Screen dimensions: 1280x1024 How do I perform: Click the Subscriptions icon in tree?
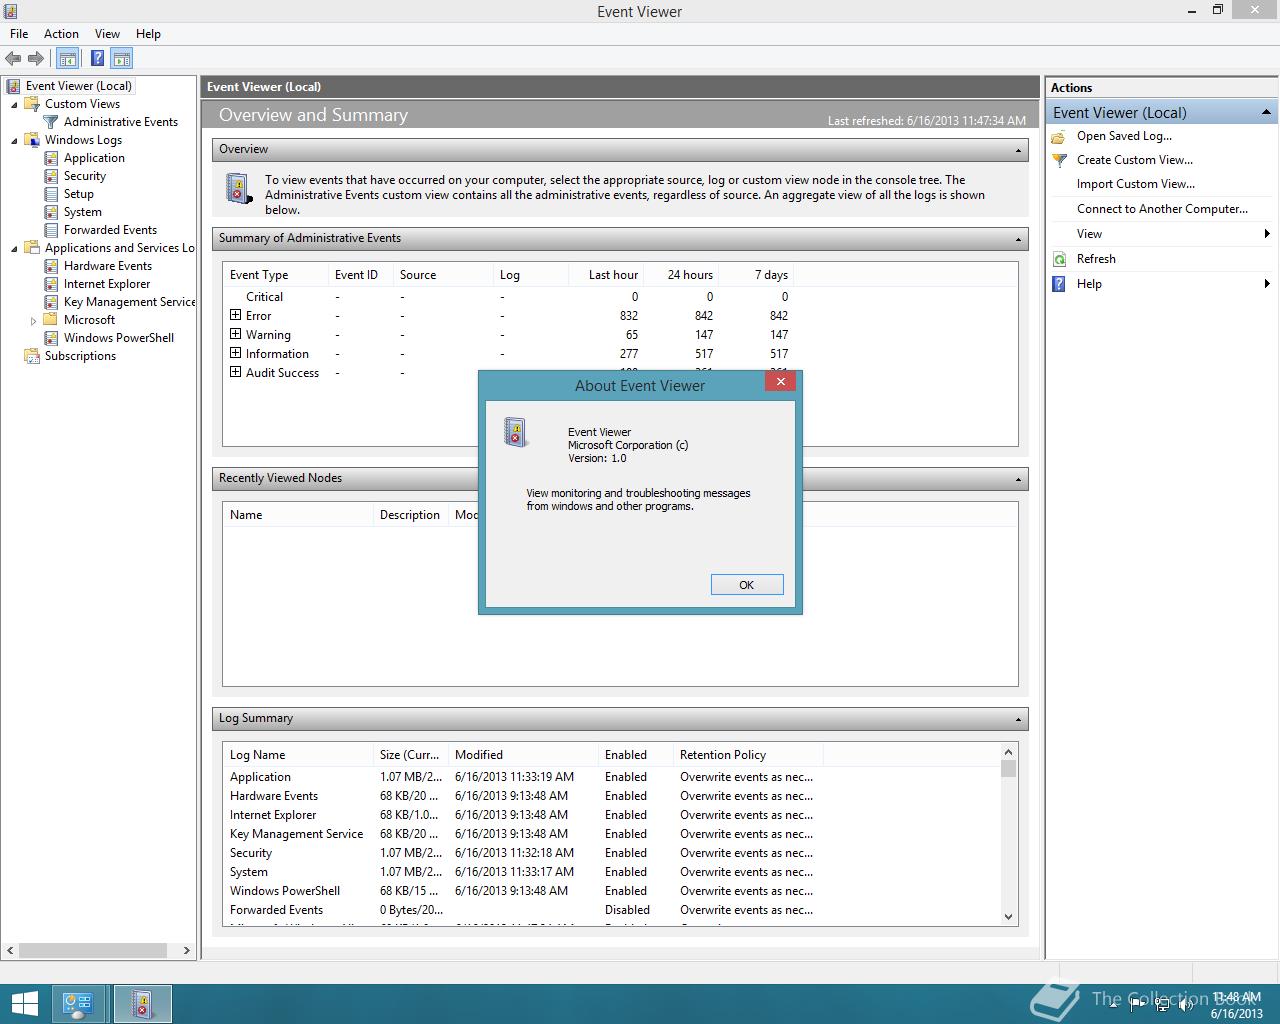(x=32, y=356)
